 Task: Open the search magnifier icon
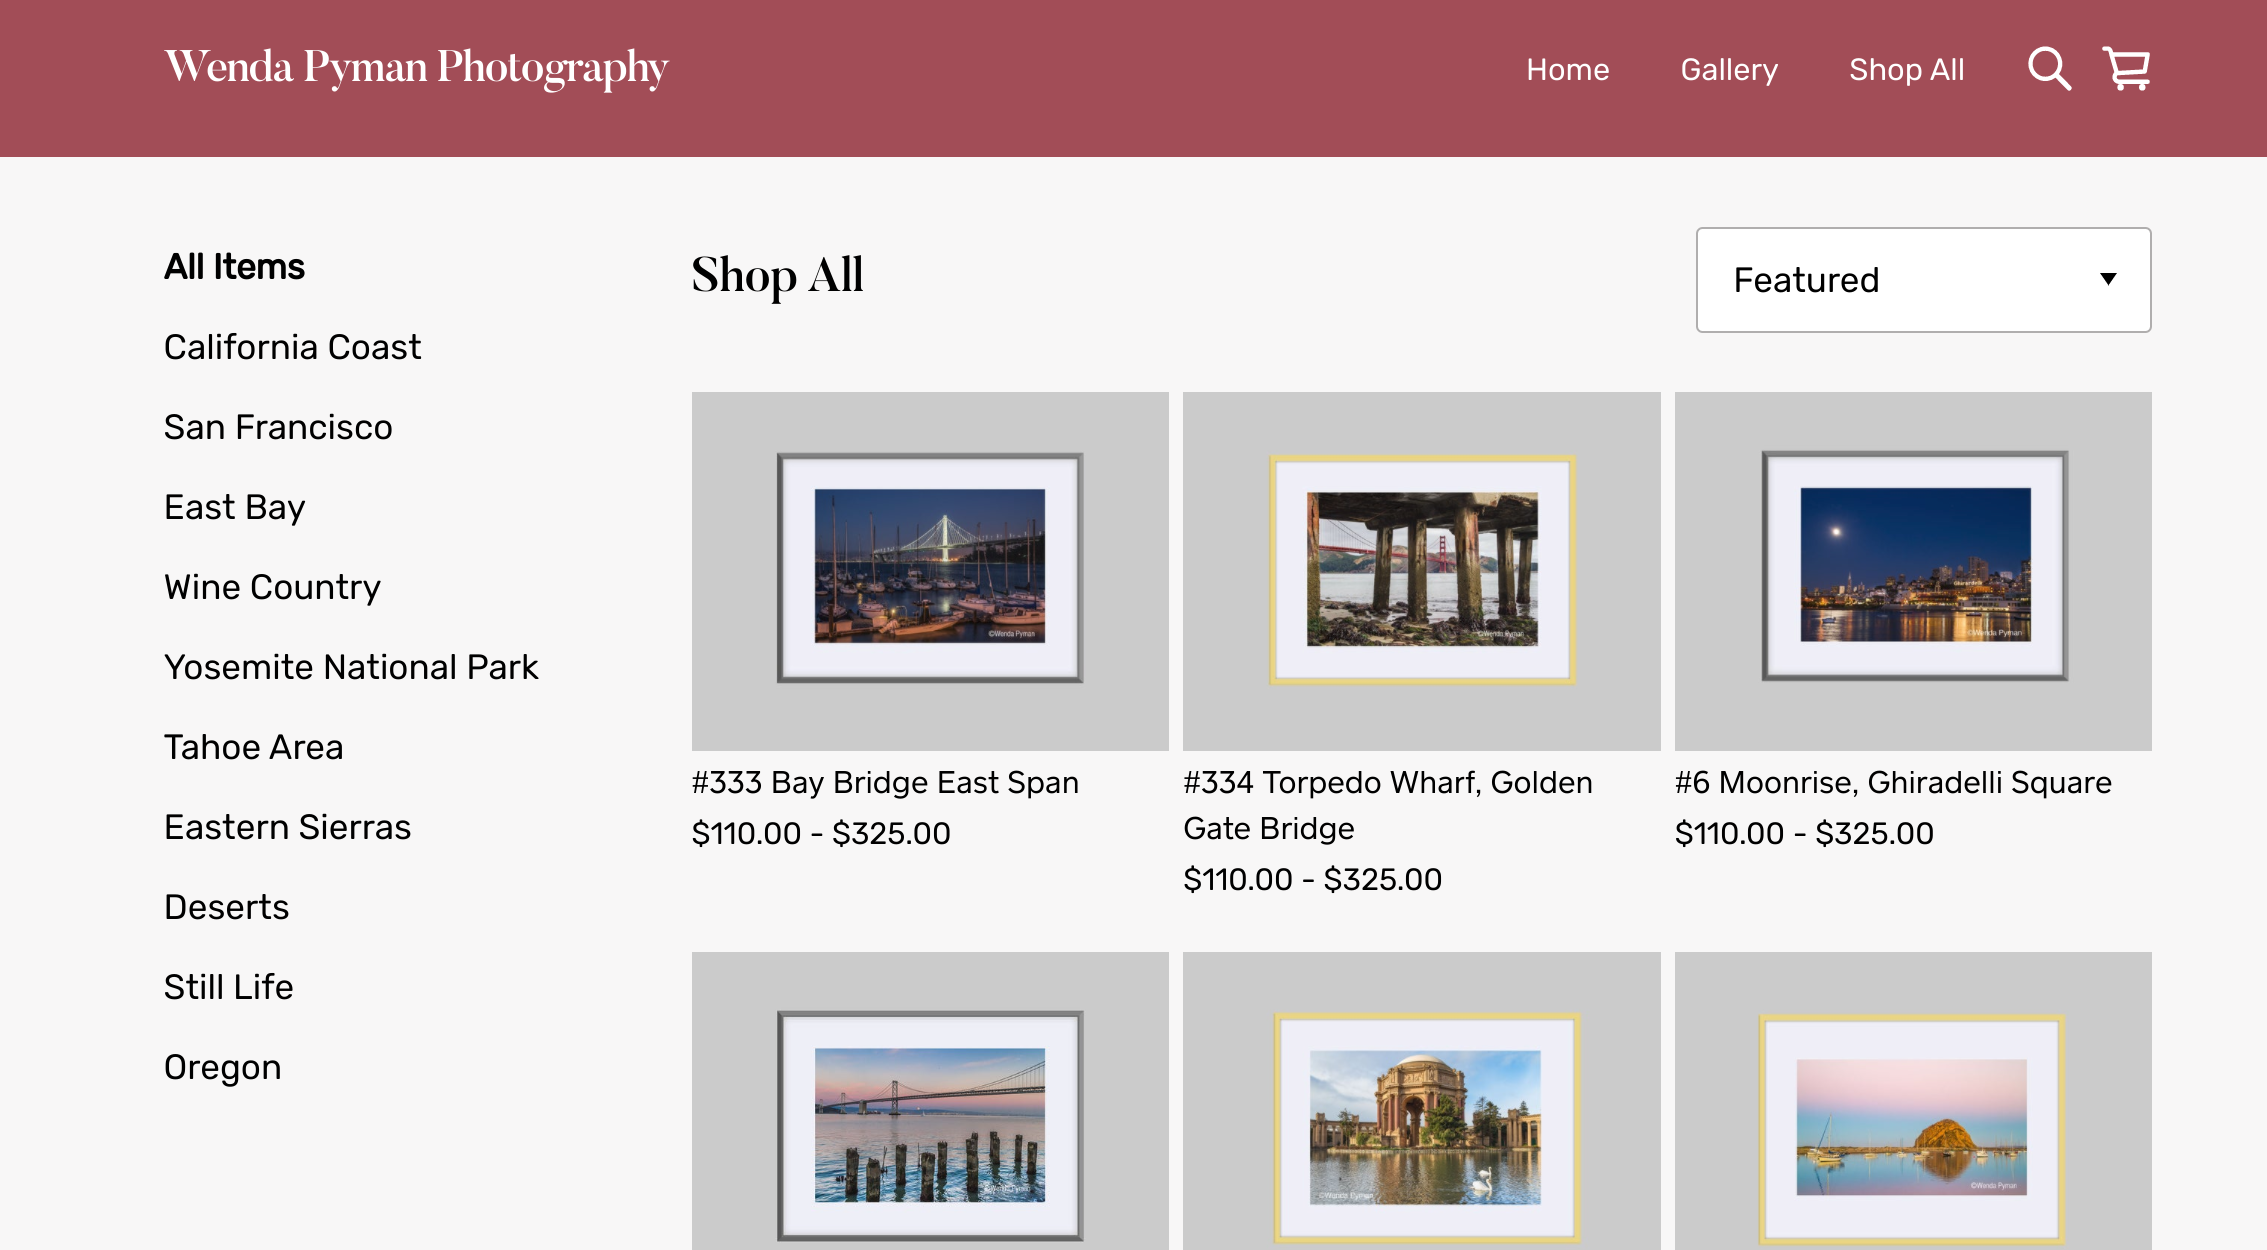[x=2048, y=69]
